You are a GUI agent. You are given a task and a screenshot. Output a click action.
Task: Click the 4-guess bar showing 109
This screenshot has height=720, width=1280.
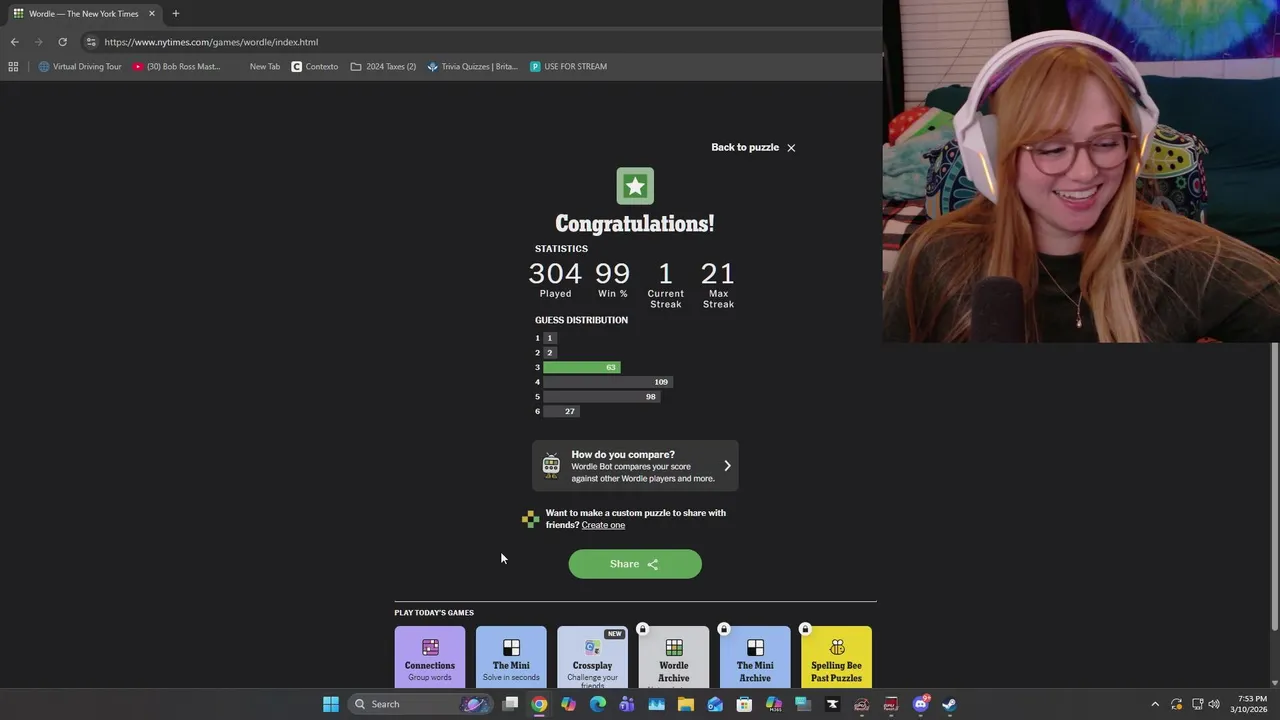pyautogui.click(x=608, y=382)
